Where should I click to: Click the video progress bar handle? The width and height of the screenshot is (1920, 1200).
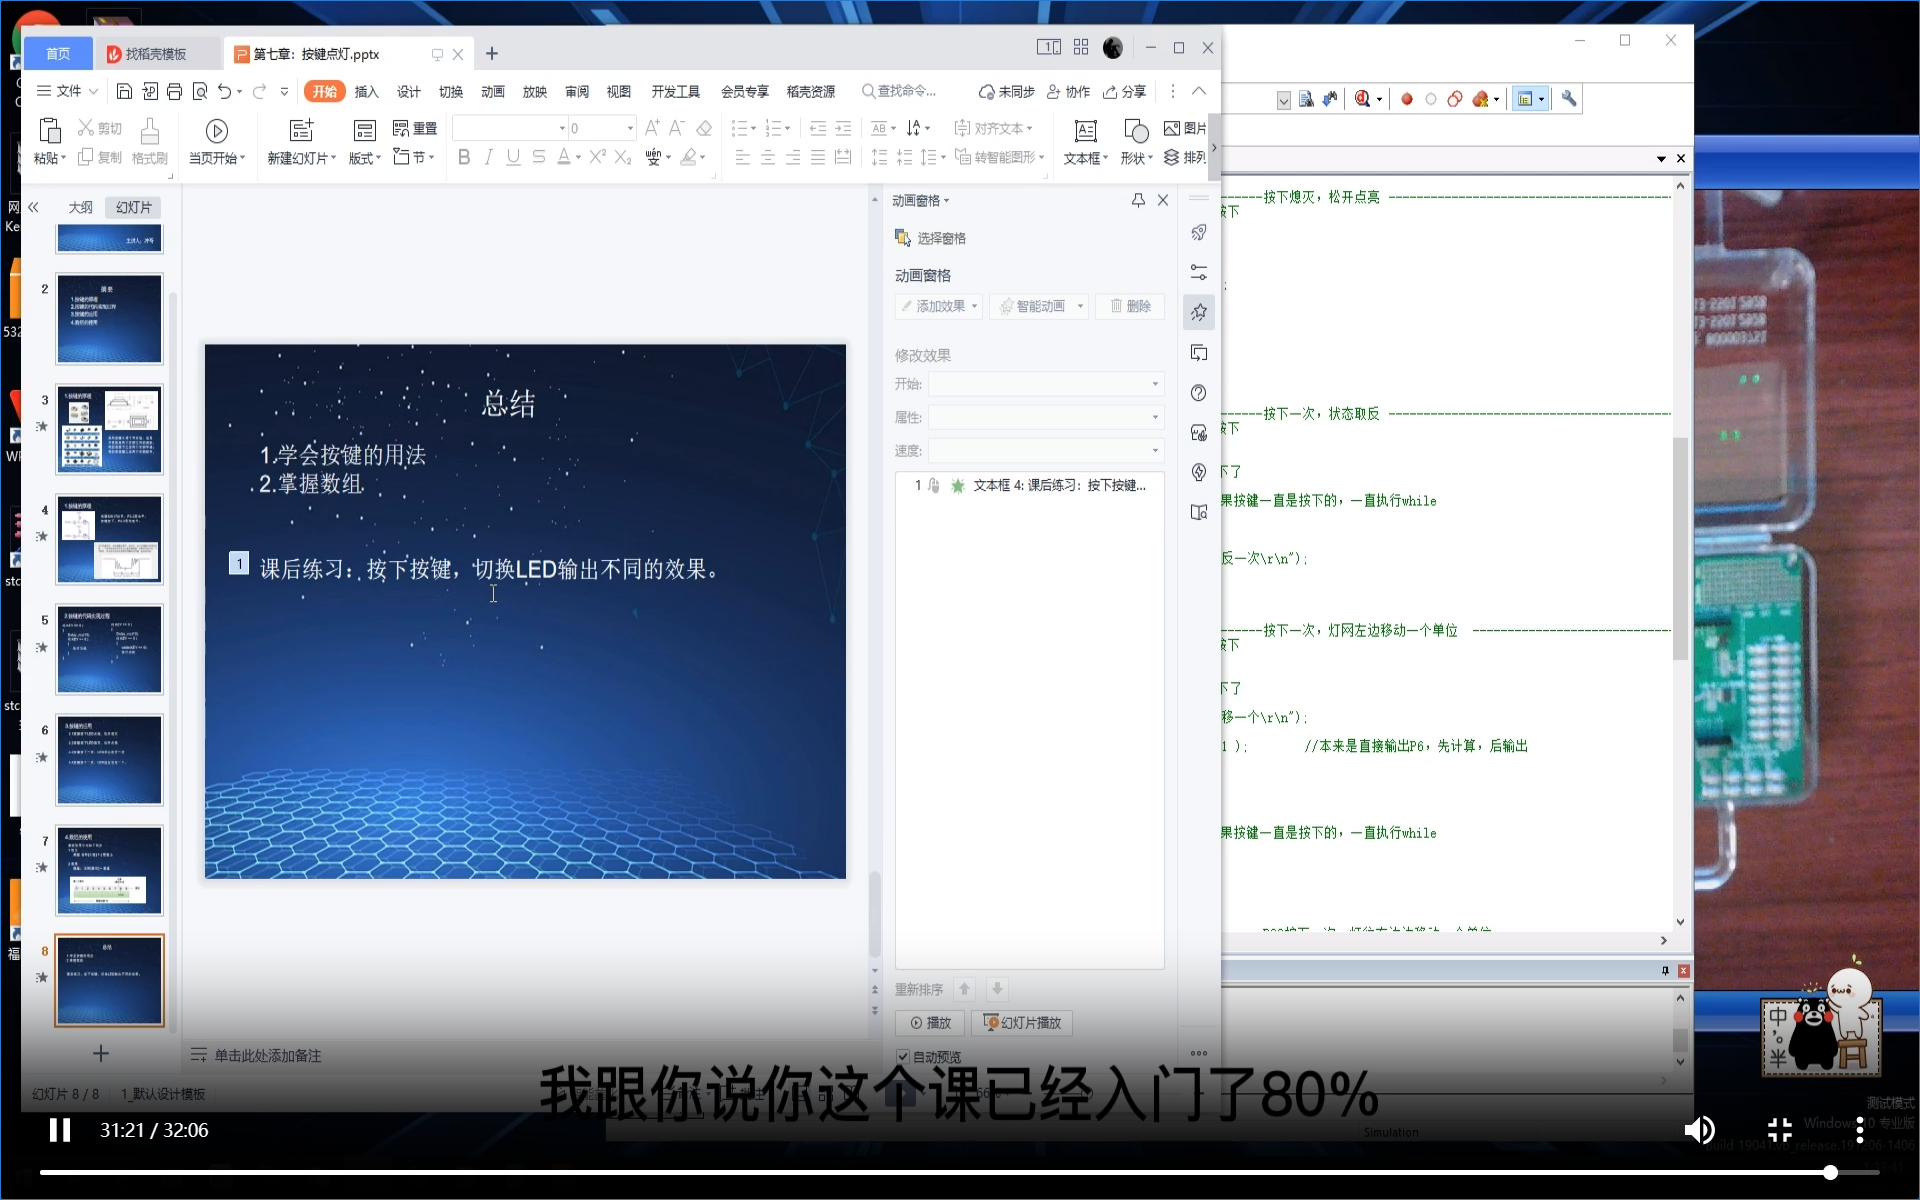tap(1829, 1172)
